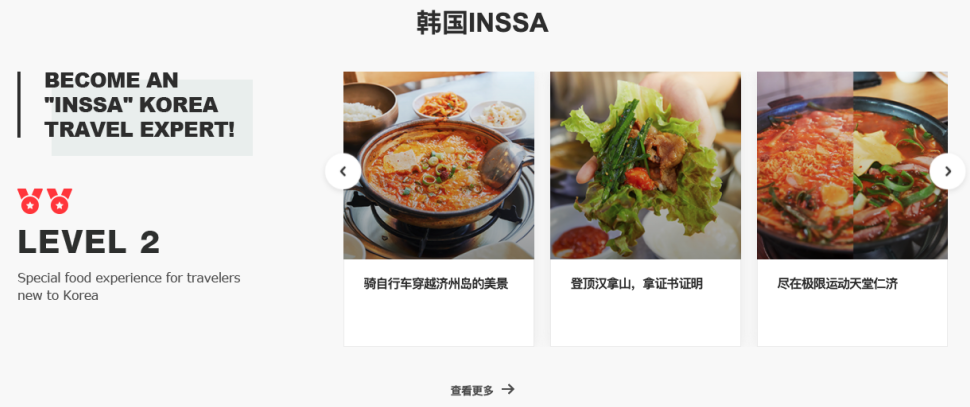The height and width of the screenshot is (407, 970).
Task: Select the lettuce wrap food photo
Action: click(645, 165)
